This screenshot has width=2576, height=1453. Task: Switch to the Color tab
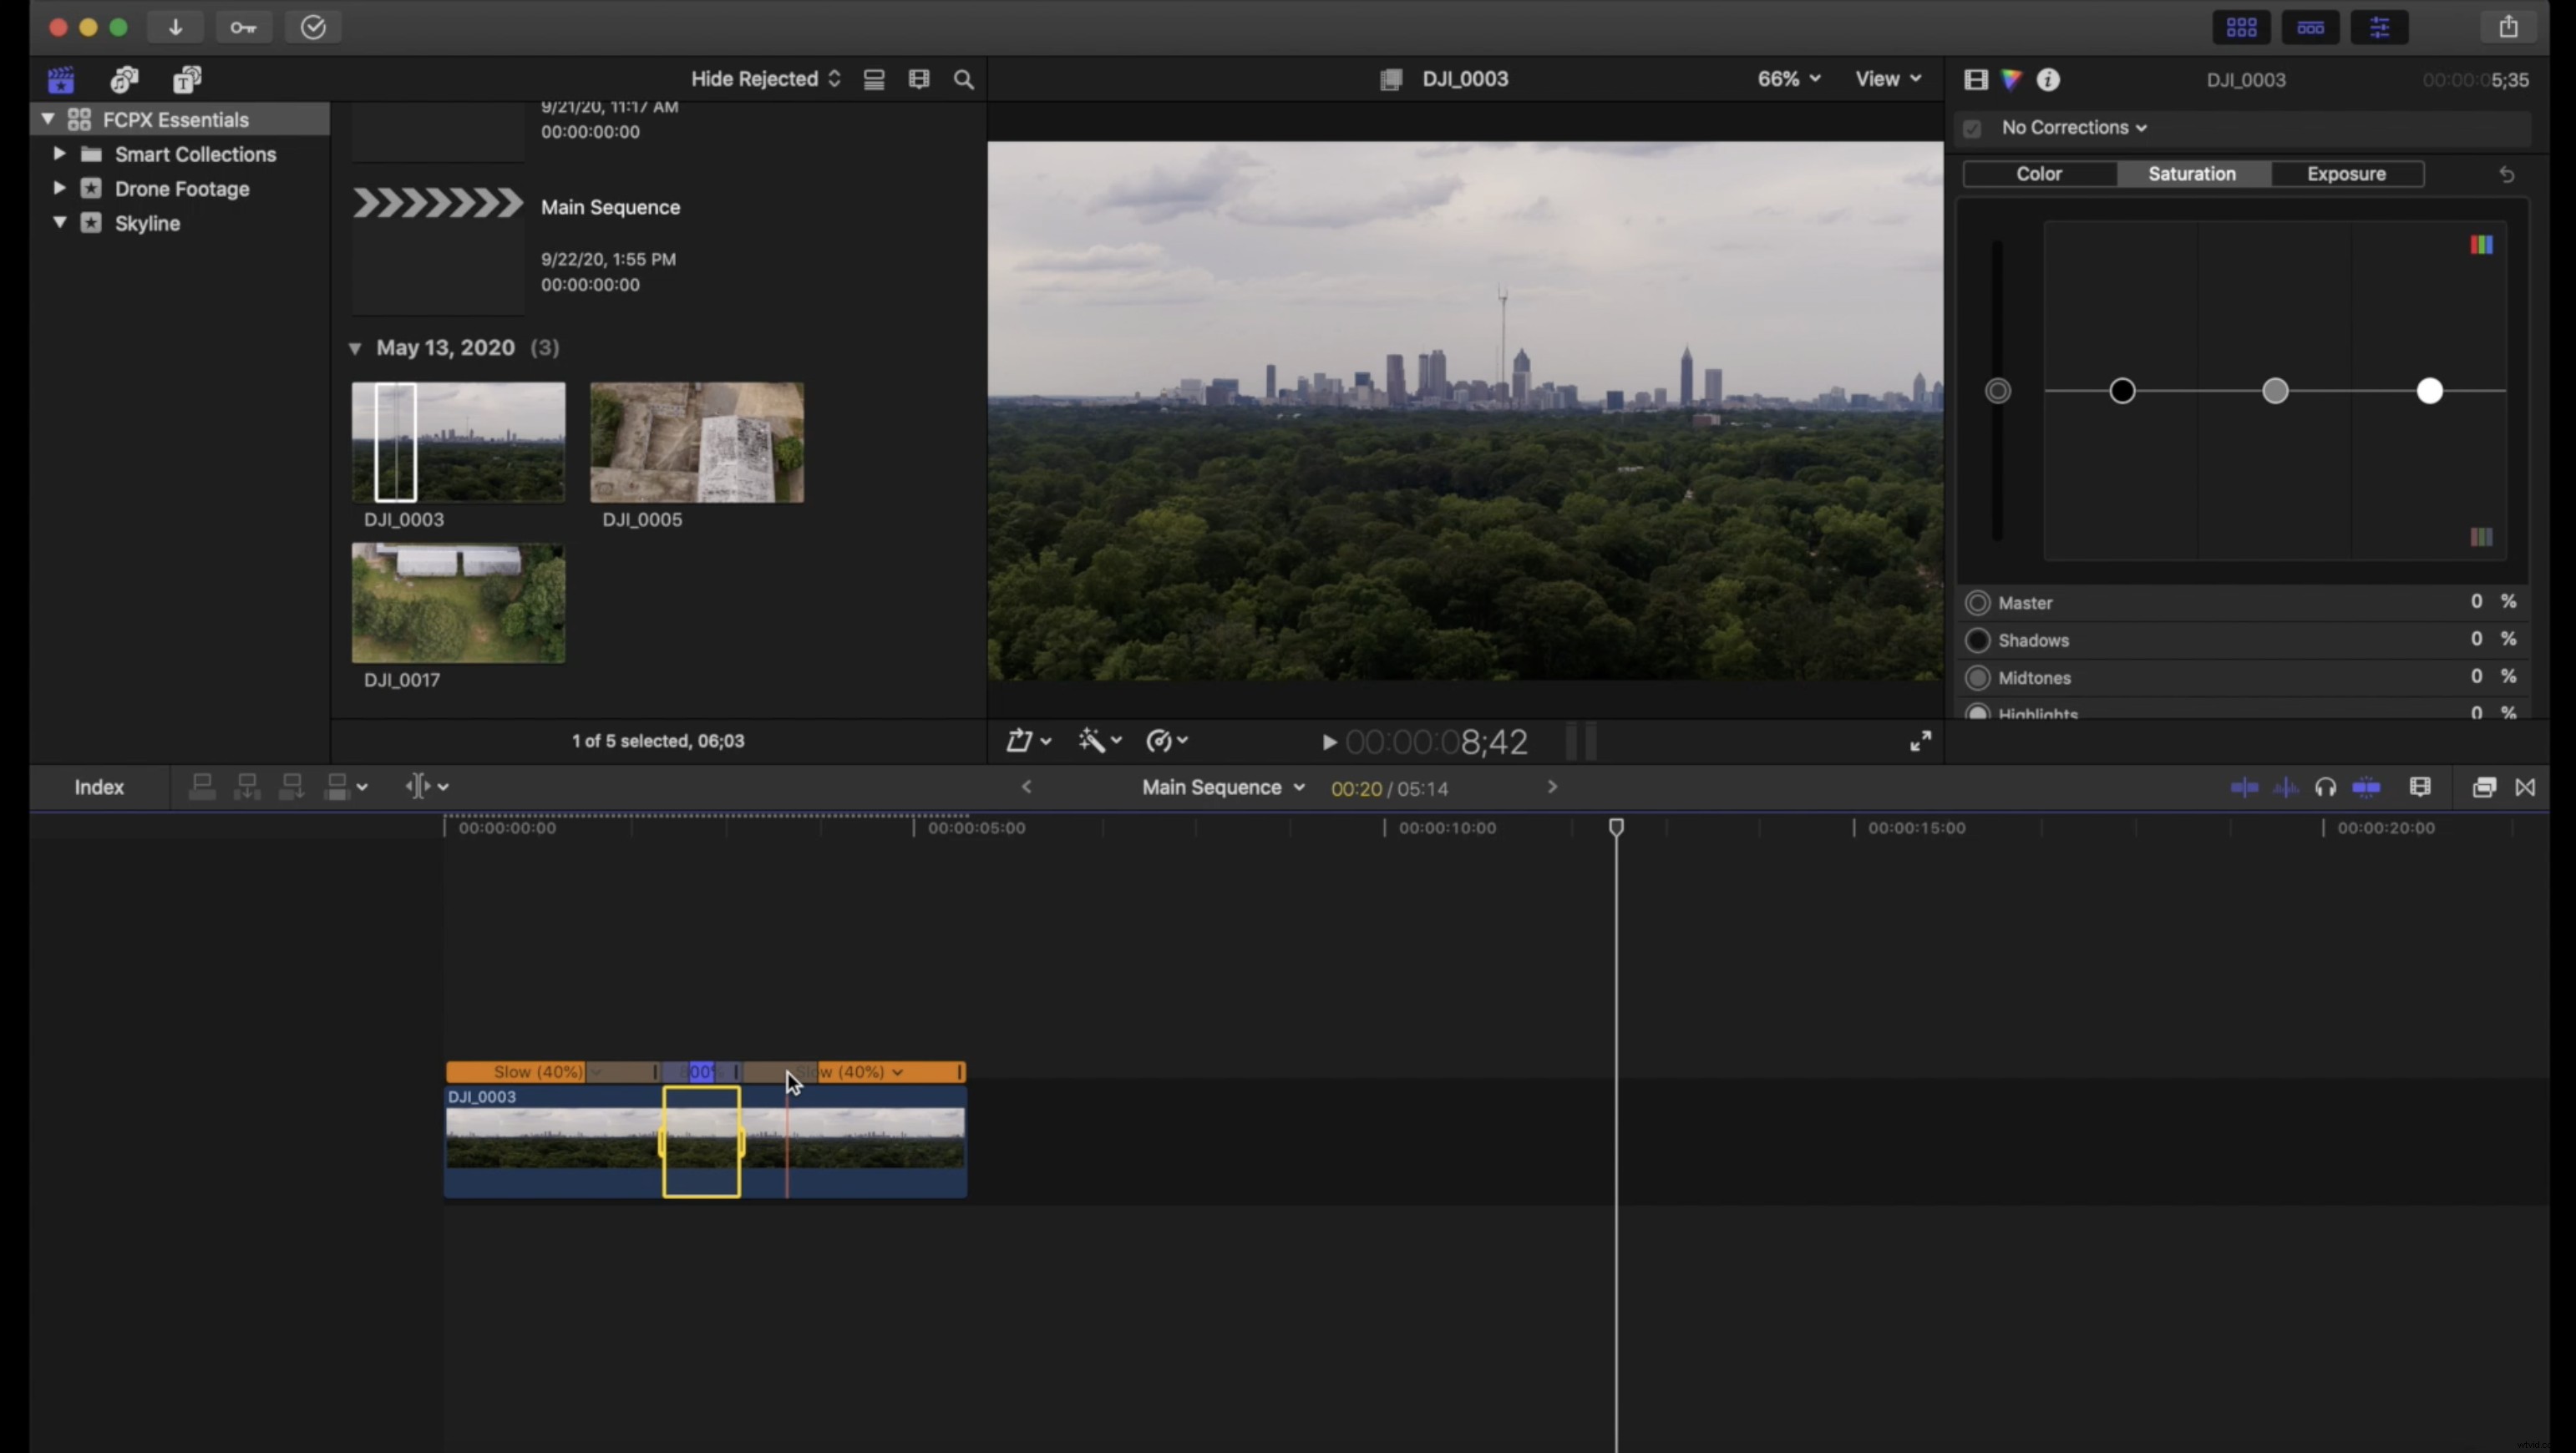pos(2040,173)
